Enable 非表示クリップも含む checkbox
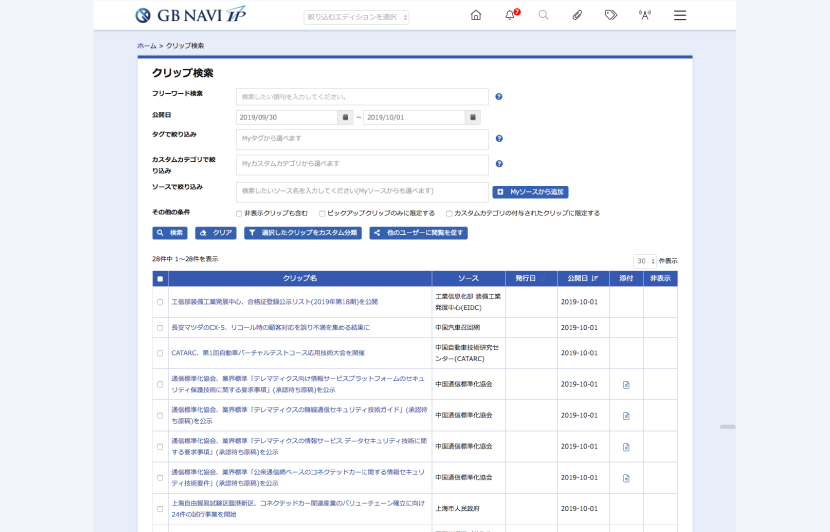 239,214
